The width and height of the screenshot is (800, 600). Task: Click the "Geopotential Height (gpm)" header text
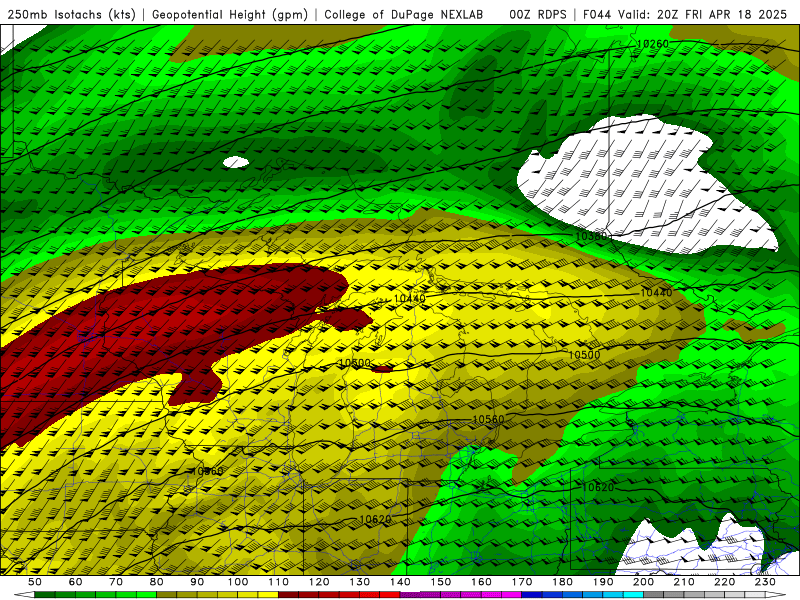[x=230, y=15]
